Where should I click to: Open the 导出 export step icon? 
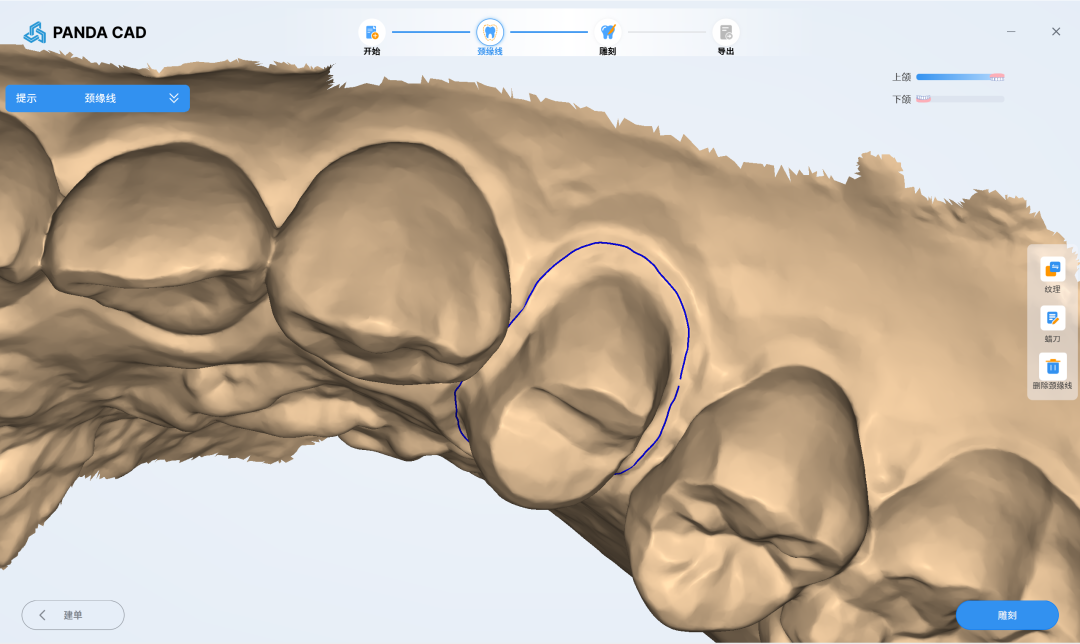(725, 32)
